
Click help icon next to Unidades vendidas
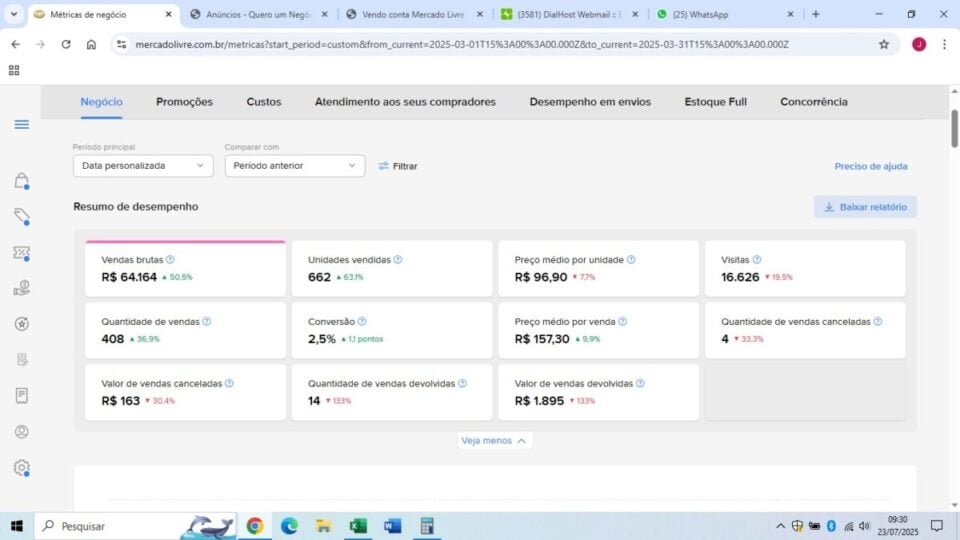click(398, 260)
